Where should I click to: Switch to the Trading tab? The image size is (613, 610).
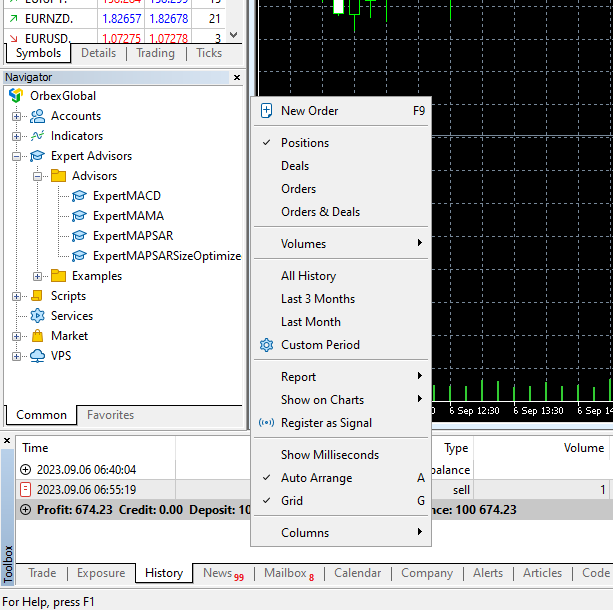coord(155,53)
